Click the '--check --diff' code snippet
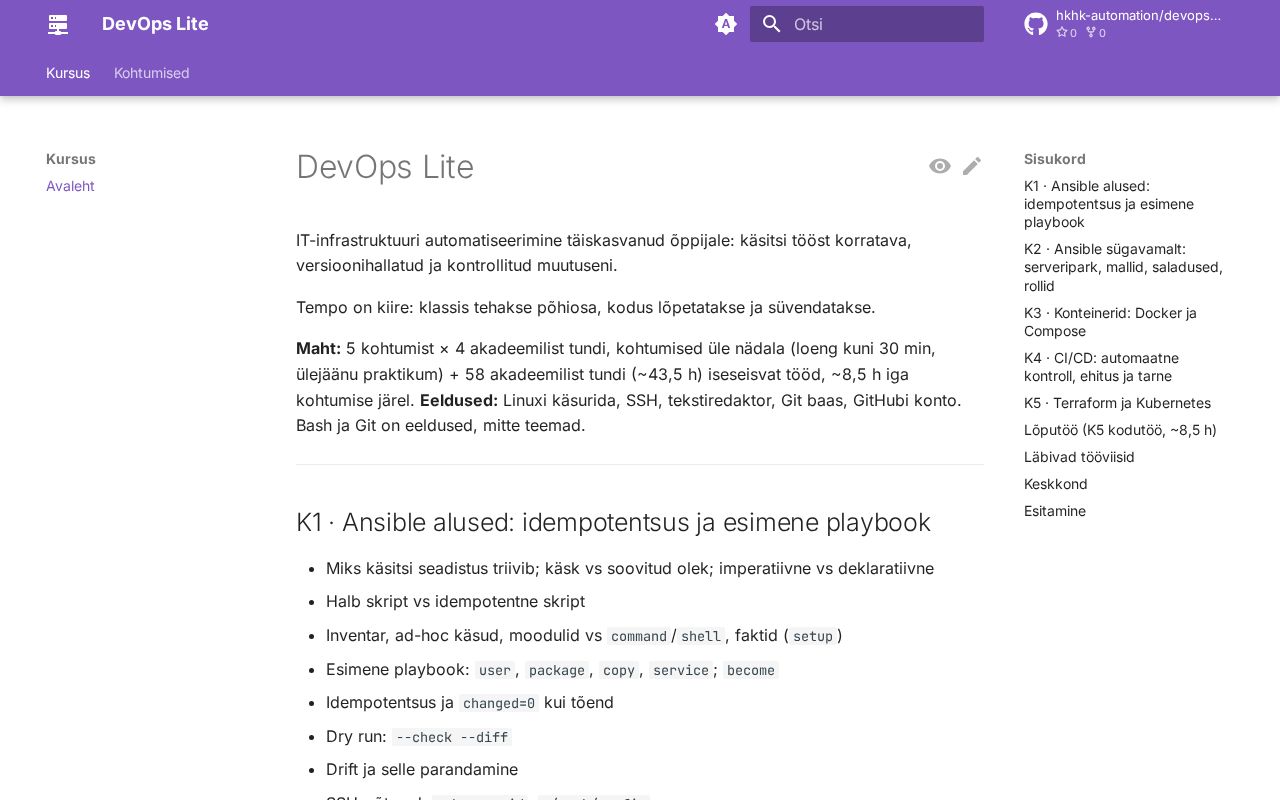Image resolution: width=1280 pixels, height=800 pixels. pyautogui.click(x=451, y=737)
